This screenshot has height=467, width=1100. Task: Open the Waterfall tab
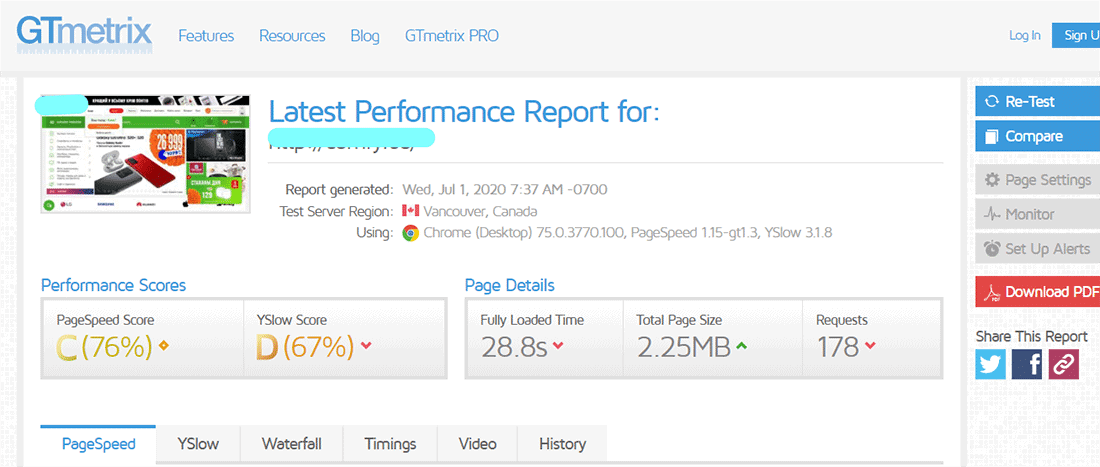click(292, 444)
